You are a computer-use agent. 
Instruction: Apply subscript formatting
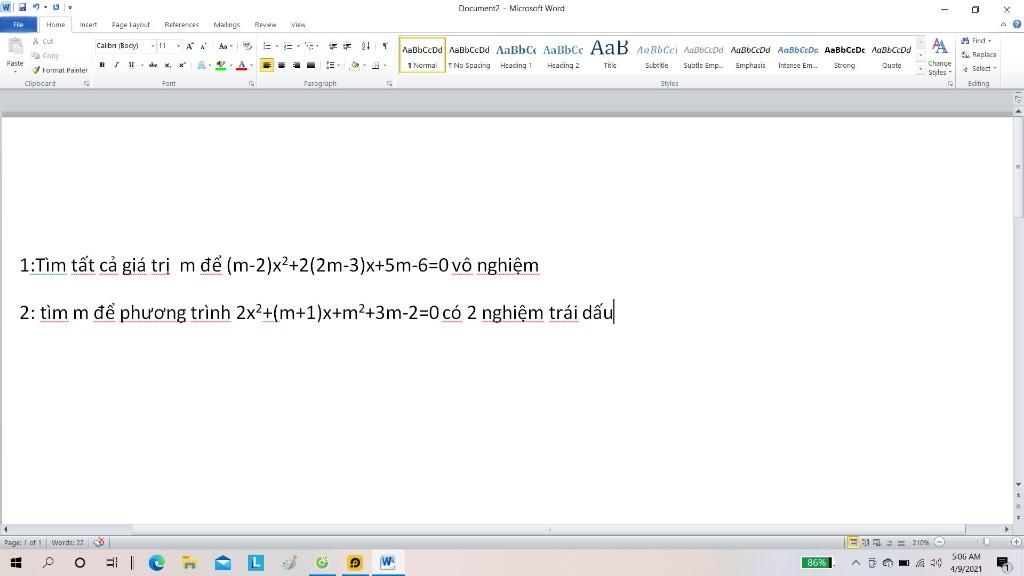click(x=167, y=65)
